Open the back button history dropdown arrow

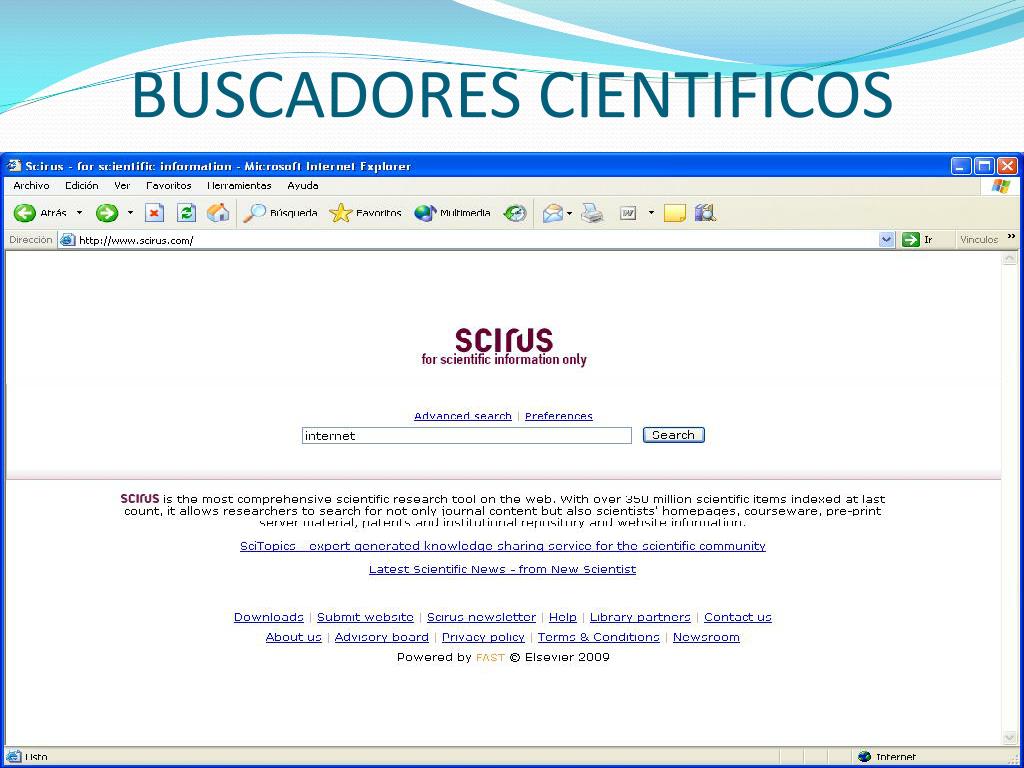[79, 213]
